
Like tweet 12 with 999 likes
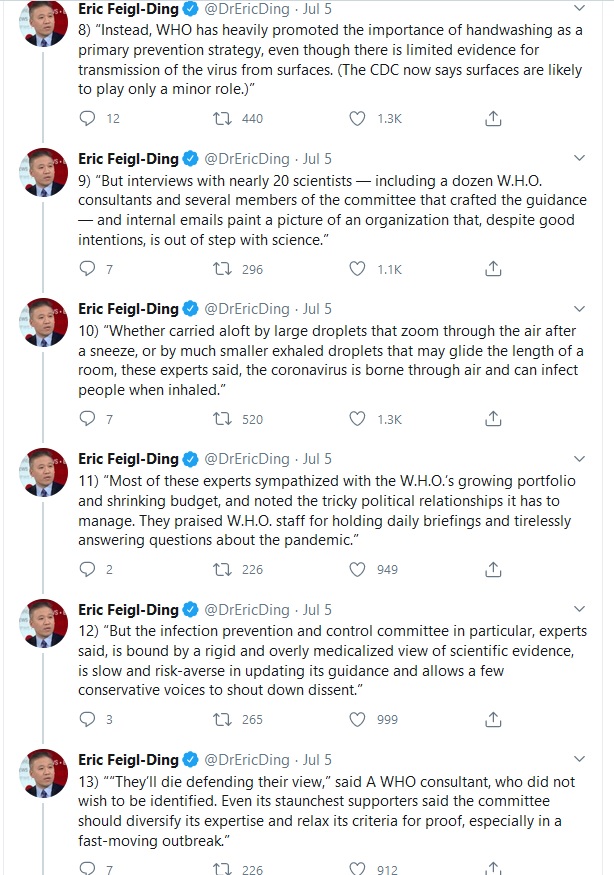click(358, 719)
